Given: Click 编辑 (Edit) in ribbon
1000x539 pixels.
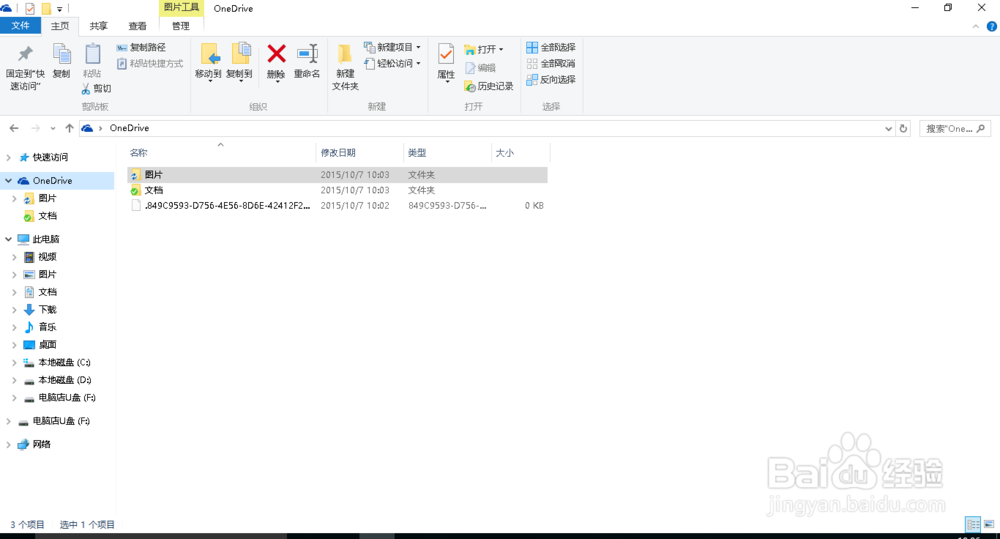Looking at the screenshot, I should coord(480,68).
